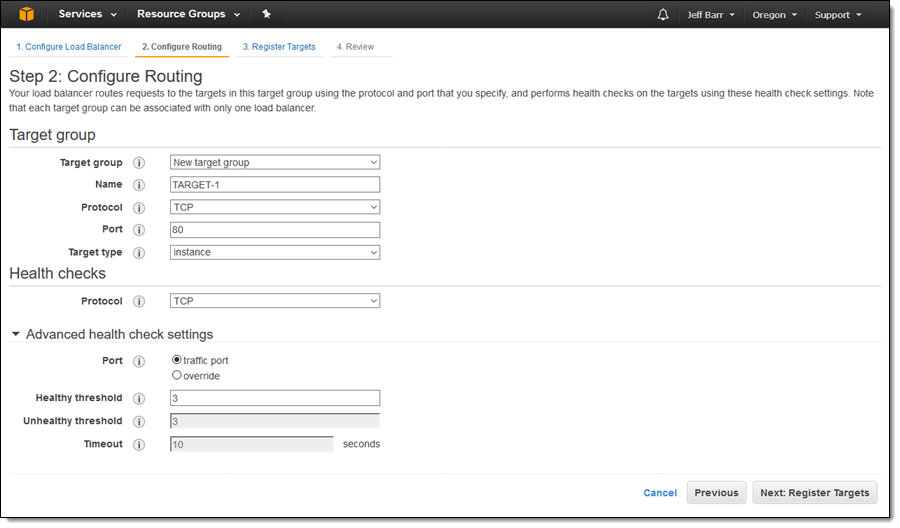Show info for Timeout setting
The image size is (900, 528).
click(x=139, y=445)
